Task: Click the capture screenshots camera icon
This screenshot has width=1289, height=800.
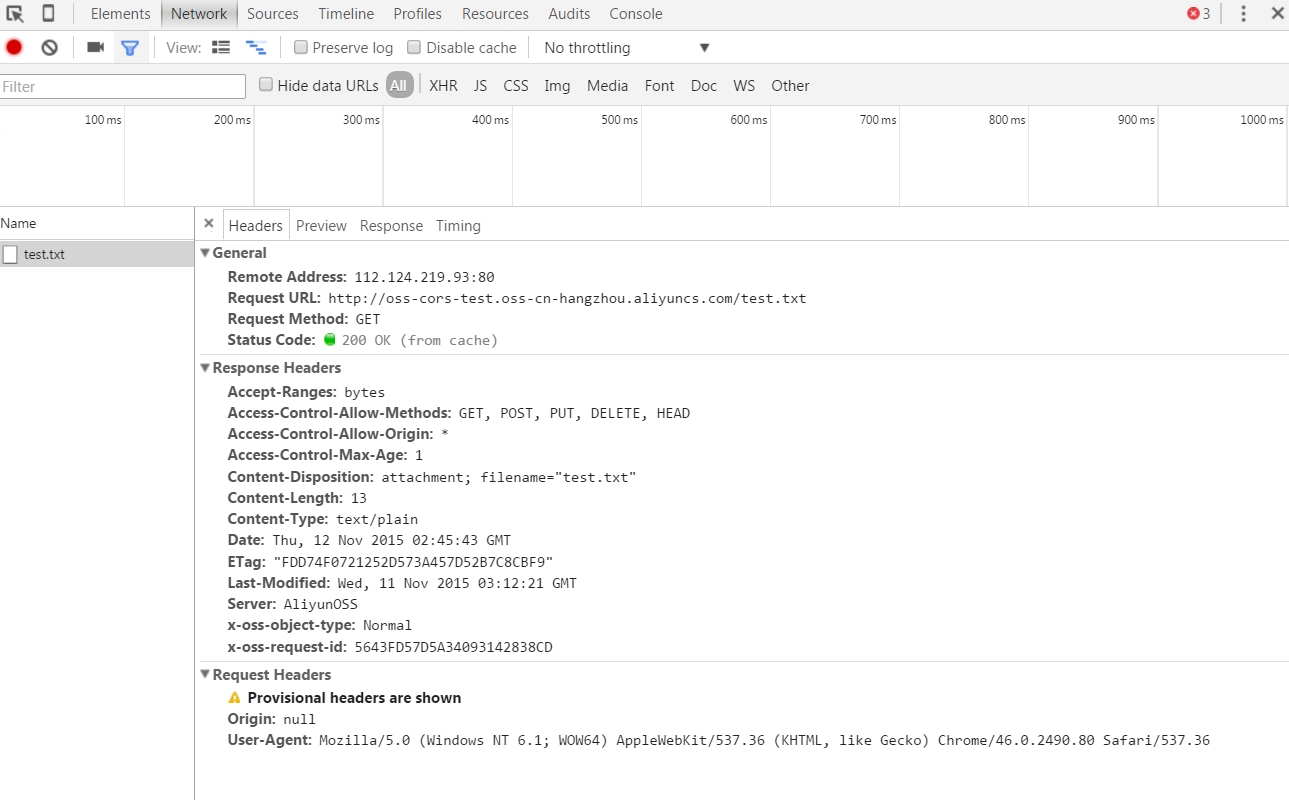Action: point(95,47)
